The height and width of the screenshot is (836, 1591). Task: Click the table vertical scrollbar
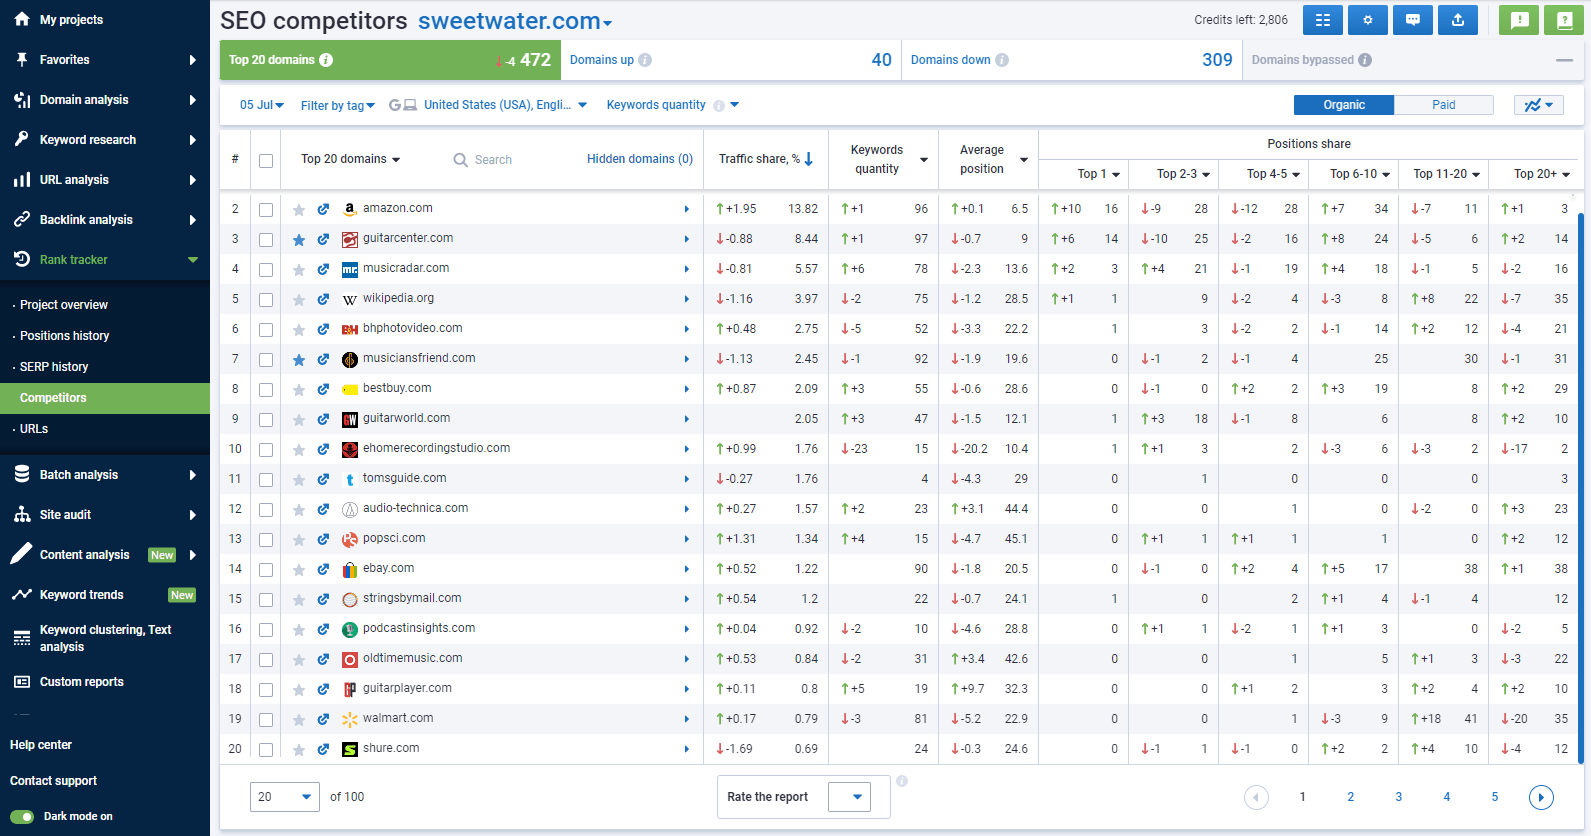tap(1581, 488)
